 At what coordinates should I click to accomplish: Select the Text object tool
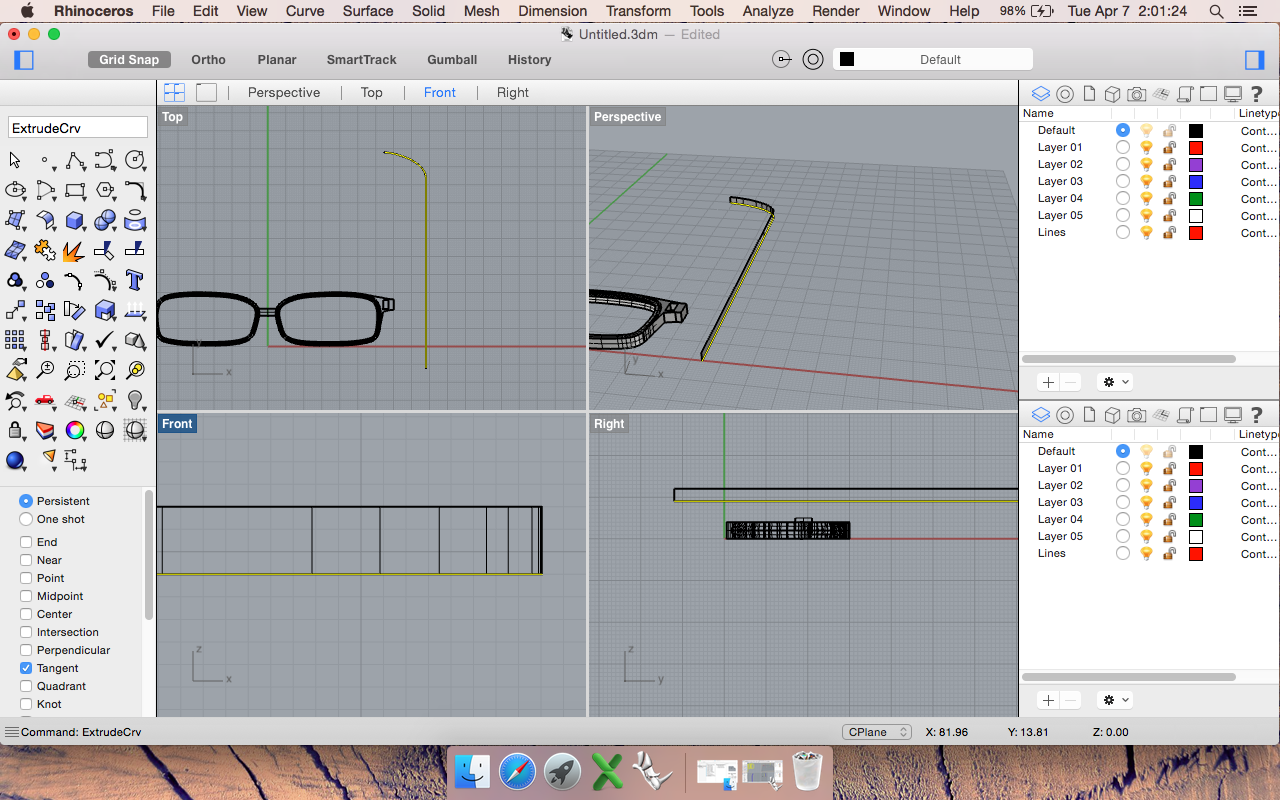[135, 281]
